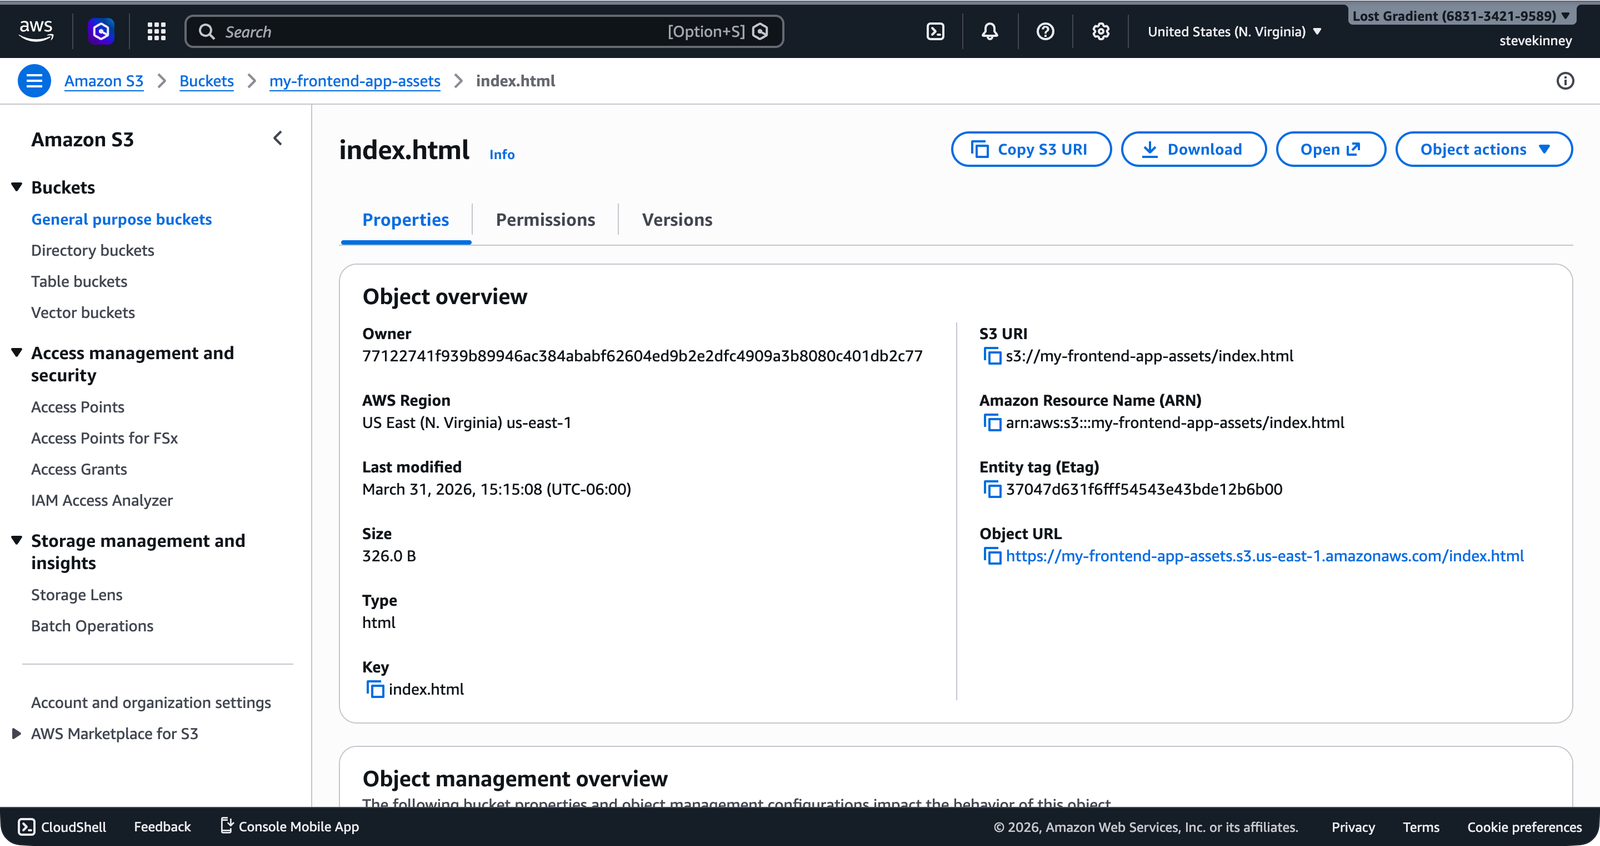Screen dimensions: 1600x846
Task: Click the size value 326.0 B
Action: 389,556
